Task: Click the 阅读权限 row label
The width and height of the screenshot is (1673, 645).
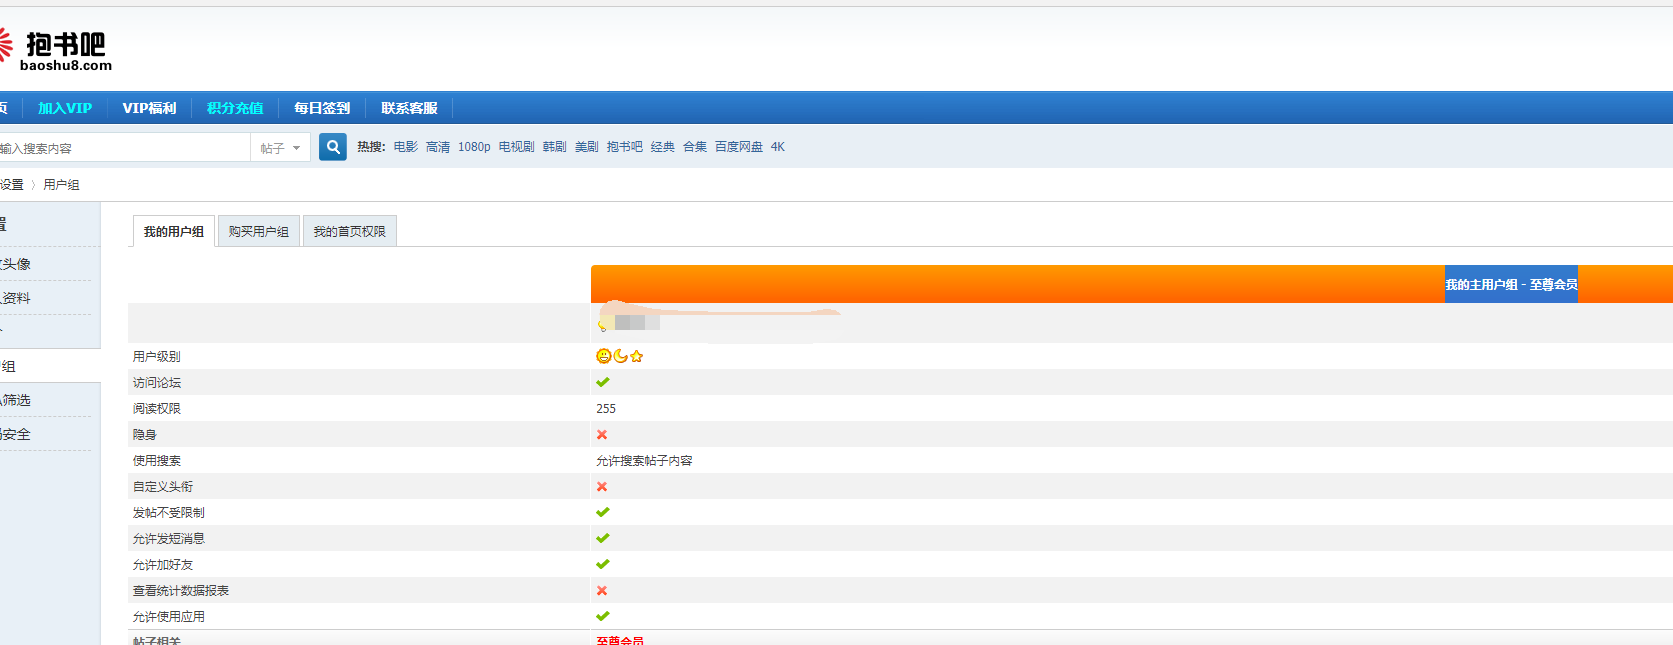Action: [157, 409]
